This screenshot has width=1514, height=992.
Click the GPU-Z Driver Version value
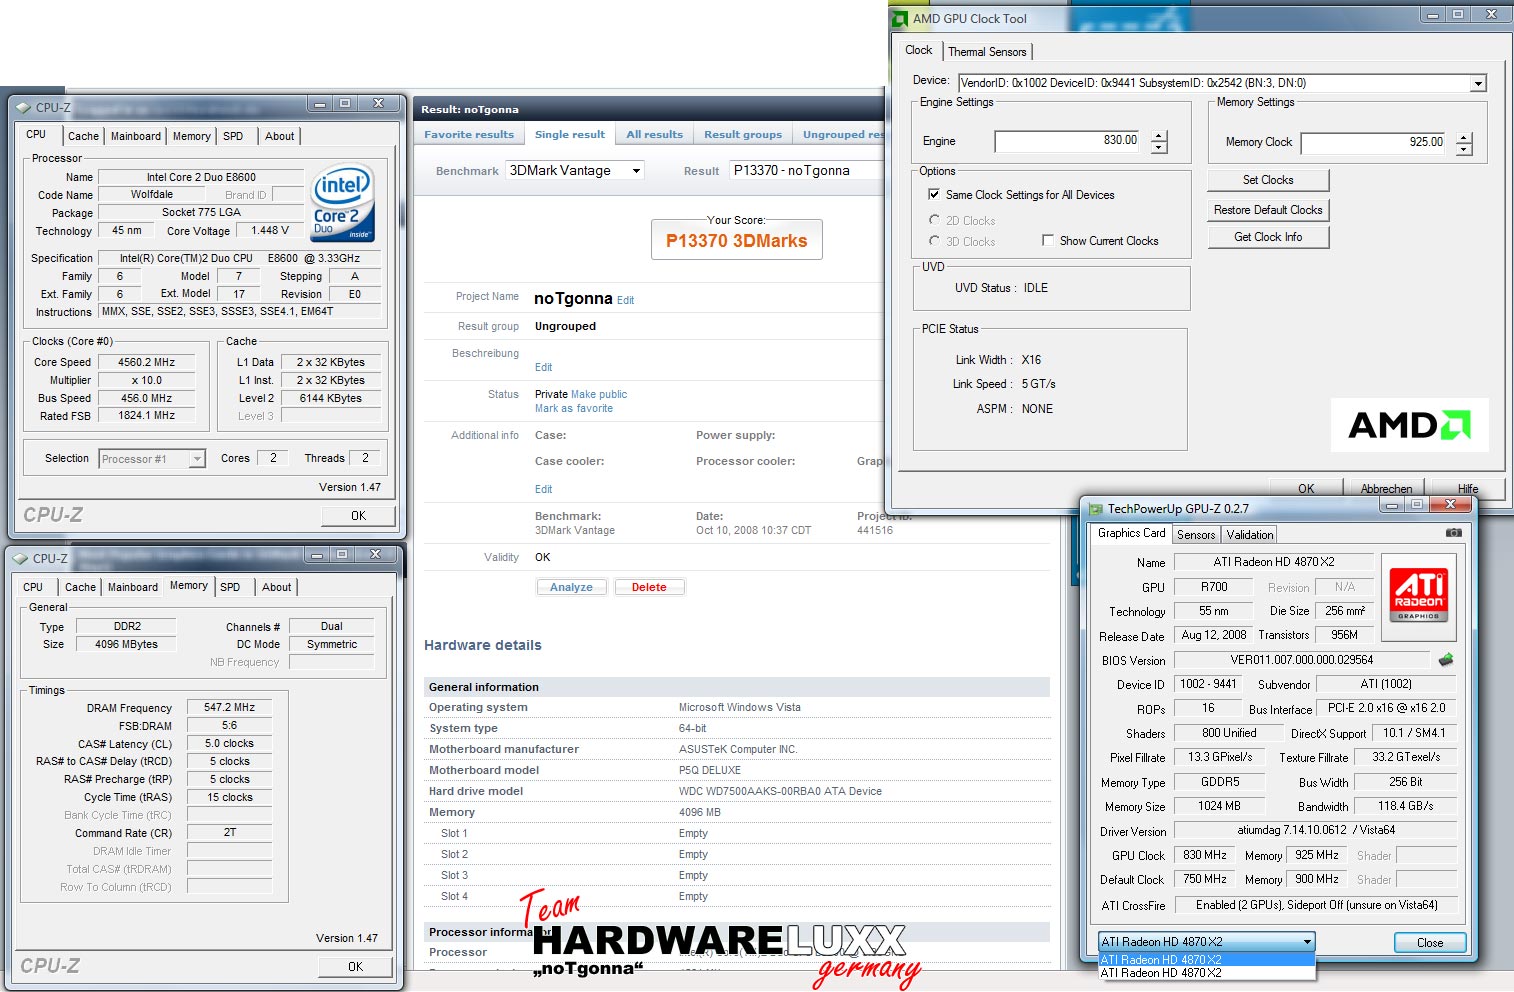pyautogui.click(x=1316, y=830)
